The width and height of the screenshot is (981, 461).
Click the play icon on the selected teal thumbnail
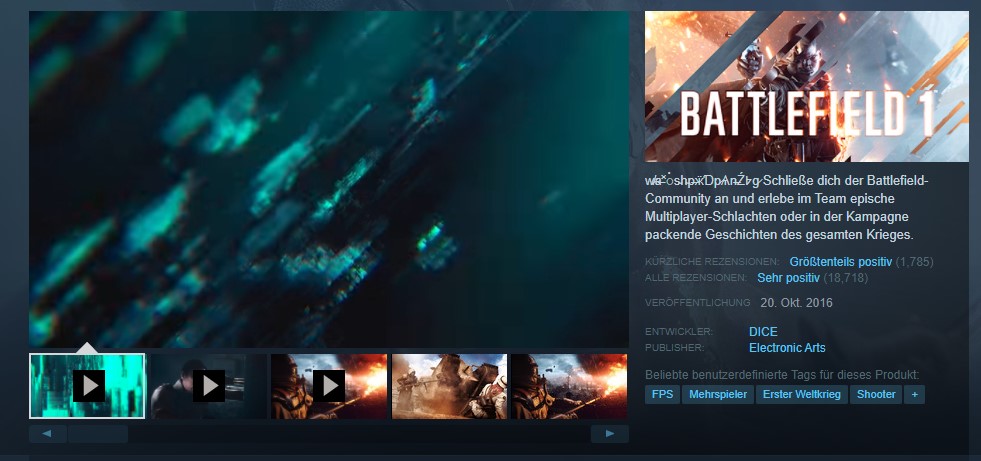coord(88,385)
